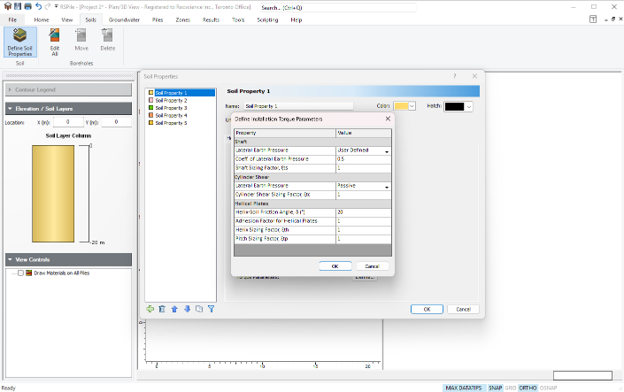Image resolution: width=624 pixels, height=392 pixels.
Task: Click the Print icon in title bar
Action: [28, 6]
